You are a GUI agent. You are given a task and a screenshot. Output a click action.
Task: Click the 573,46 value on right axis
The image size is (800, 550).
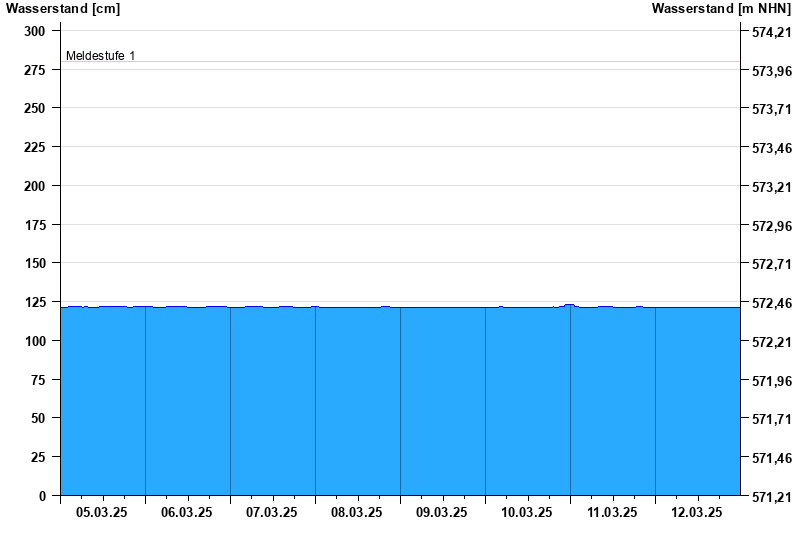(x=772, y=148)
